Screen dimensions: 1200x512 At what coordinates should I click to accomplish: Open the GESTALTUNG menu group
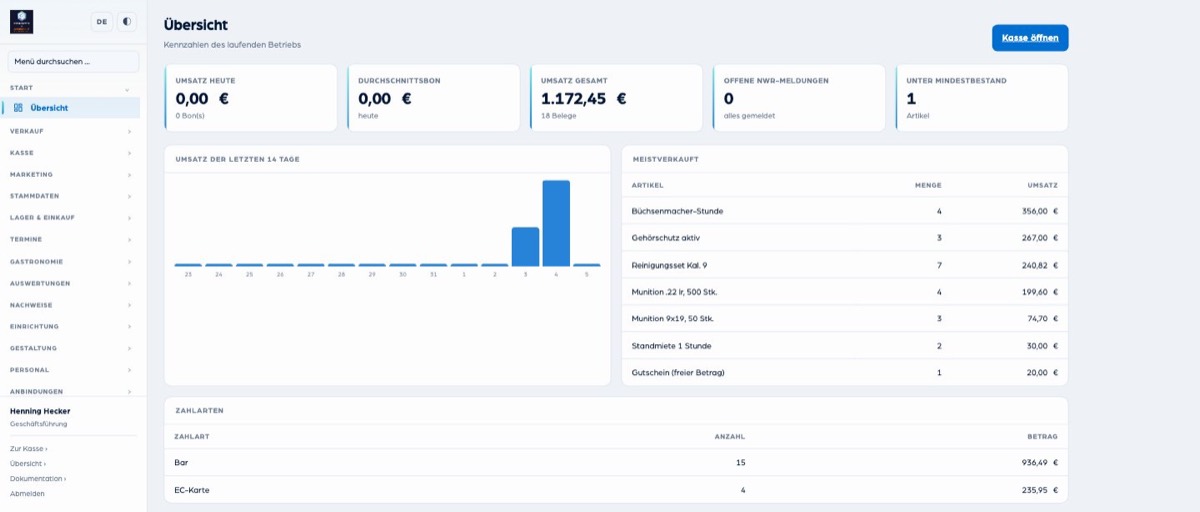70,348
